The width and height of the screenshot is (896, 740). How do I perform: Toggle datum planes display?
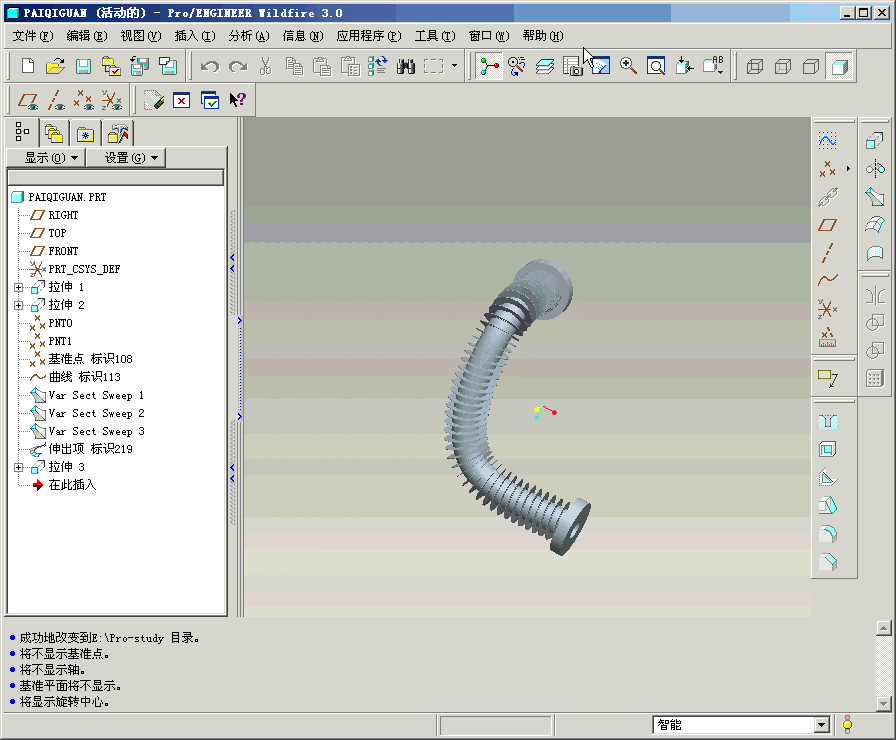click(x=27, y=101)
